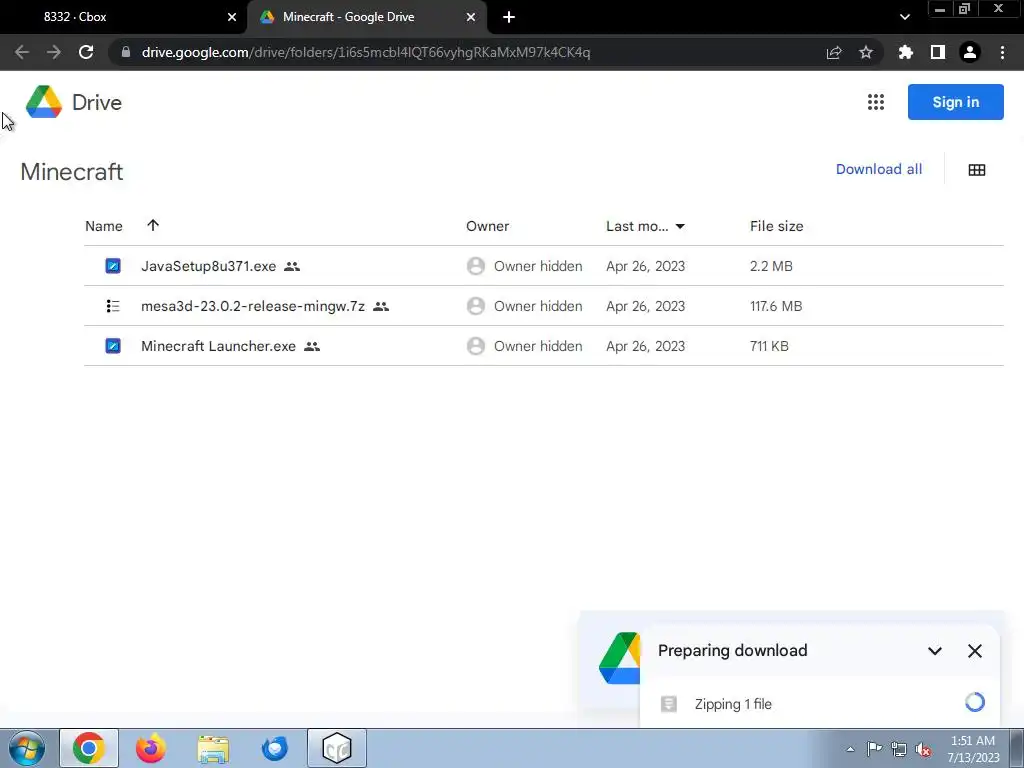
Task: Click the Minecraft Launcher.exe file icon
Action: 113,345
